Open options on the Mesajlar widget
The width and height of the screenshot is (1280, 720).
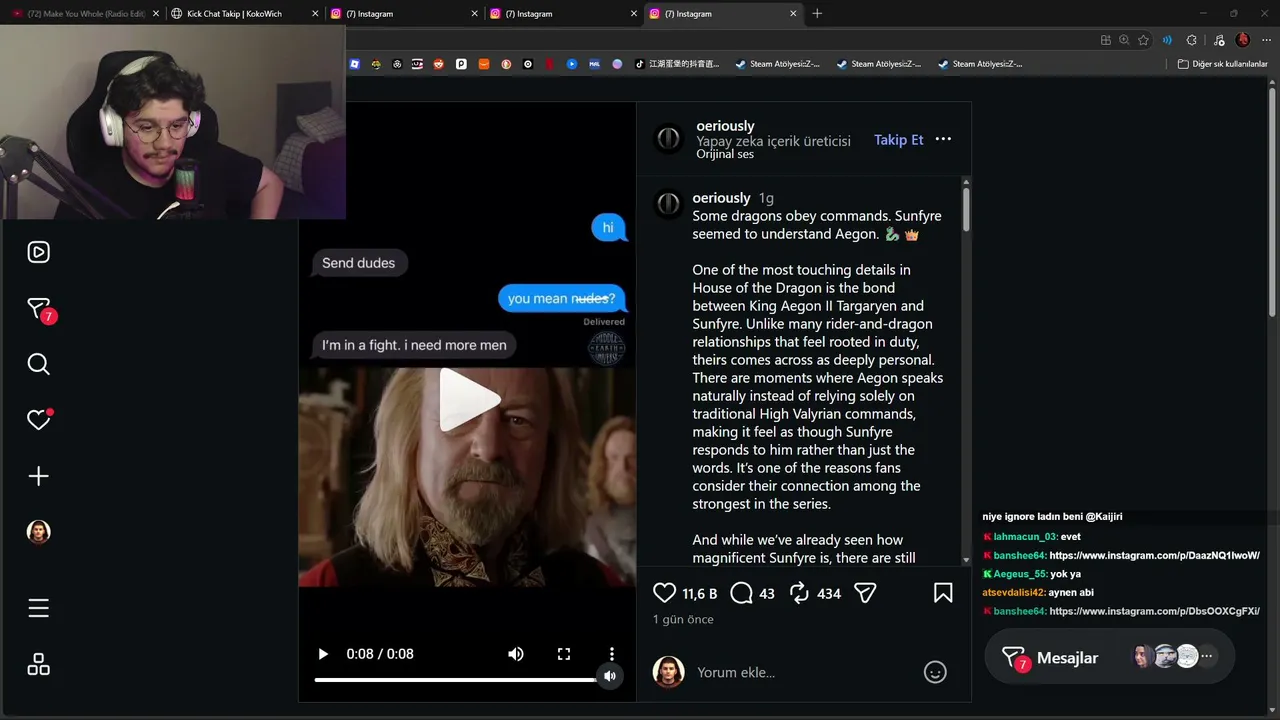pyautogui.click(x=1207, y=657)
